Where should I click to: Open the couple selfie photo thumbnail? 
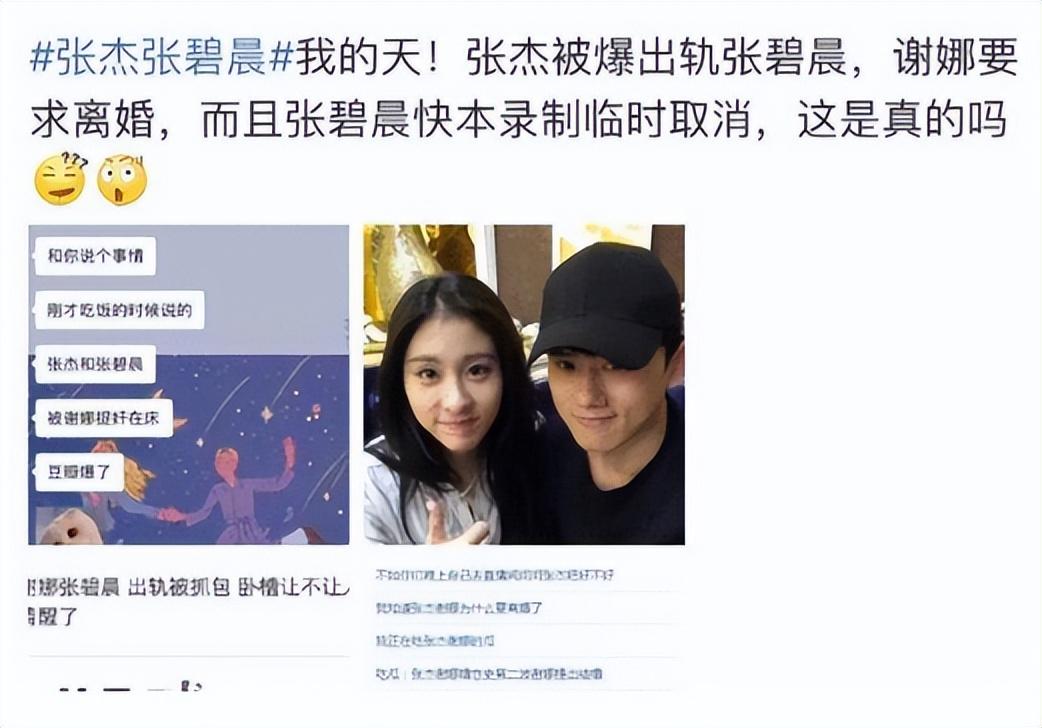tap(524, 384)
